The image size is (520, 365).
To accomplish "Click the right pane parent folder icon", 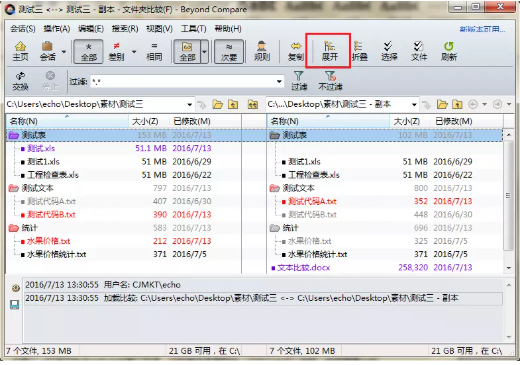I will [457, 105].
